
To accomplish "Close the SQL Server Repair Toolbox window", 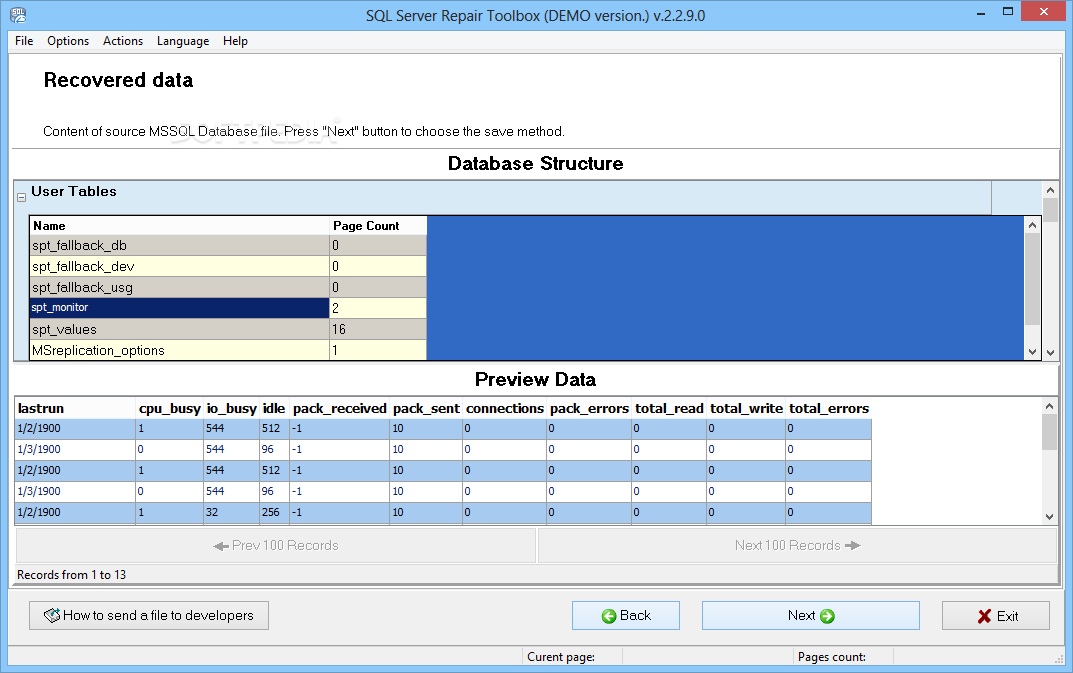I will pyautogui.click(x=1044, y=11).
